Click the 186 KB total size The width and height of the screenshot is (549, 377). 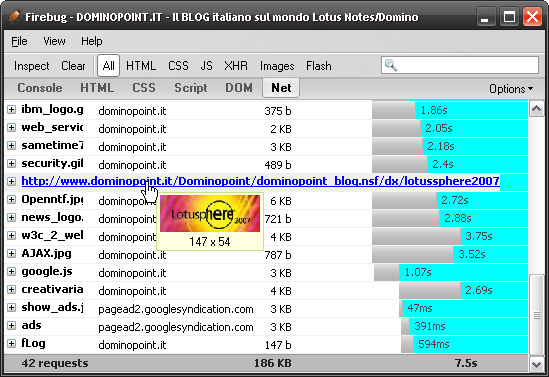coord(273,363)
